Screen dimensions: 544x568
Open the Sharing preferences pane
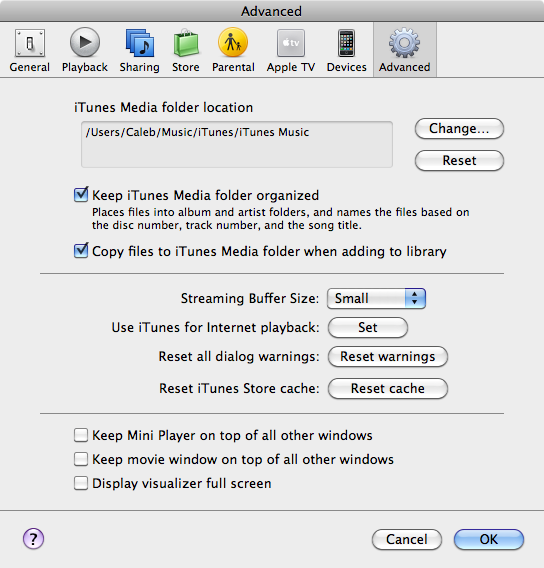pyautogui.click(x=139, y=51)
